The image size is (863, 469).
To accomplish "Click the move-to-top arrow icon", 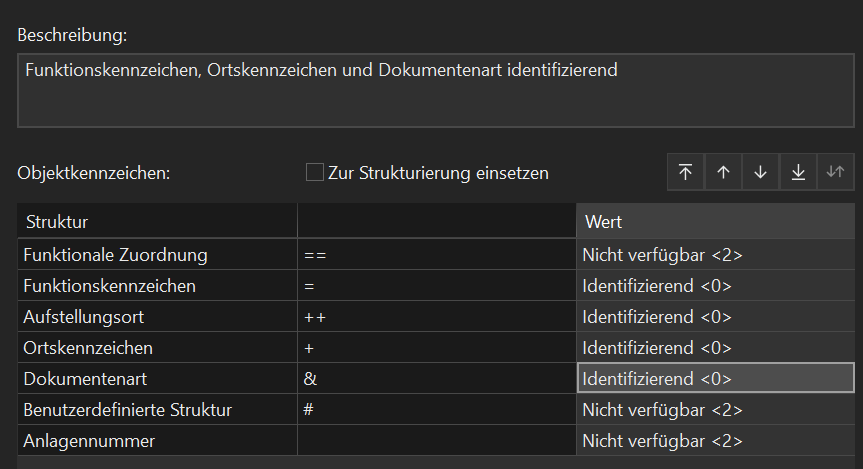I will click(685, 172).
